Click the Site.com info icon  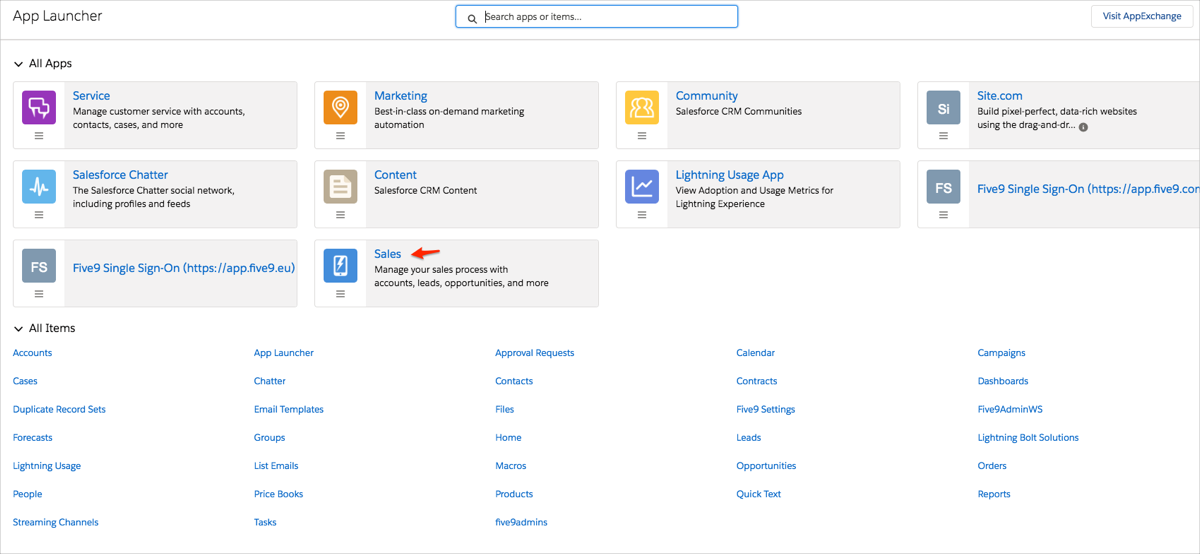coord(1083,127)
